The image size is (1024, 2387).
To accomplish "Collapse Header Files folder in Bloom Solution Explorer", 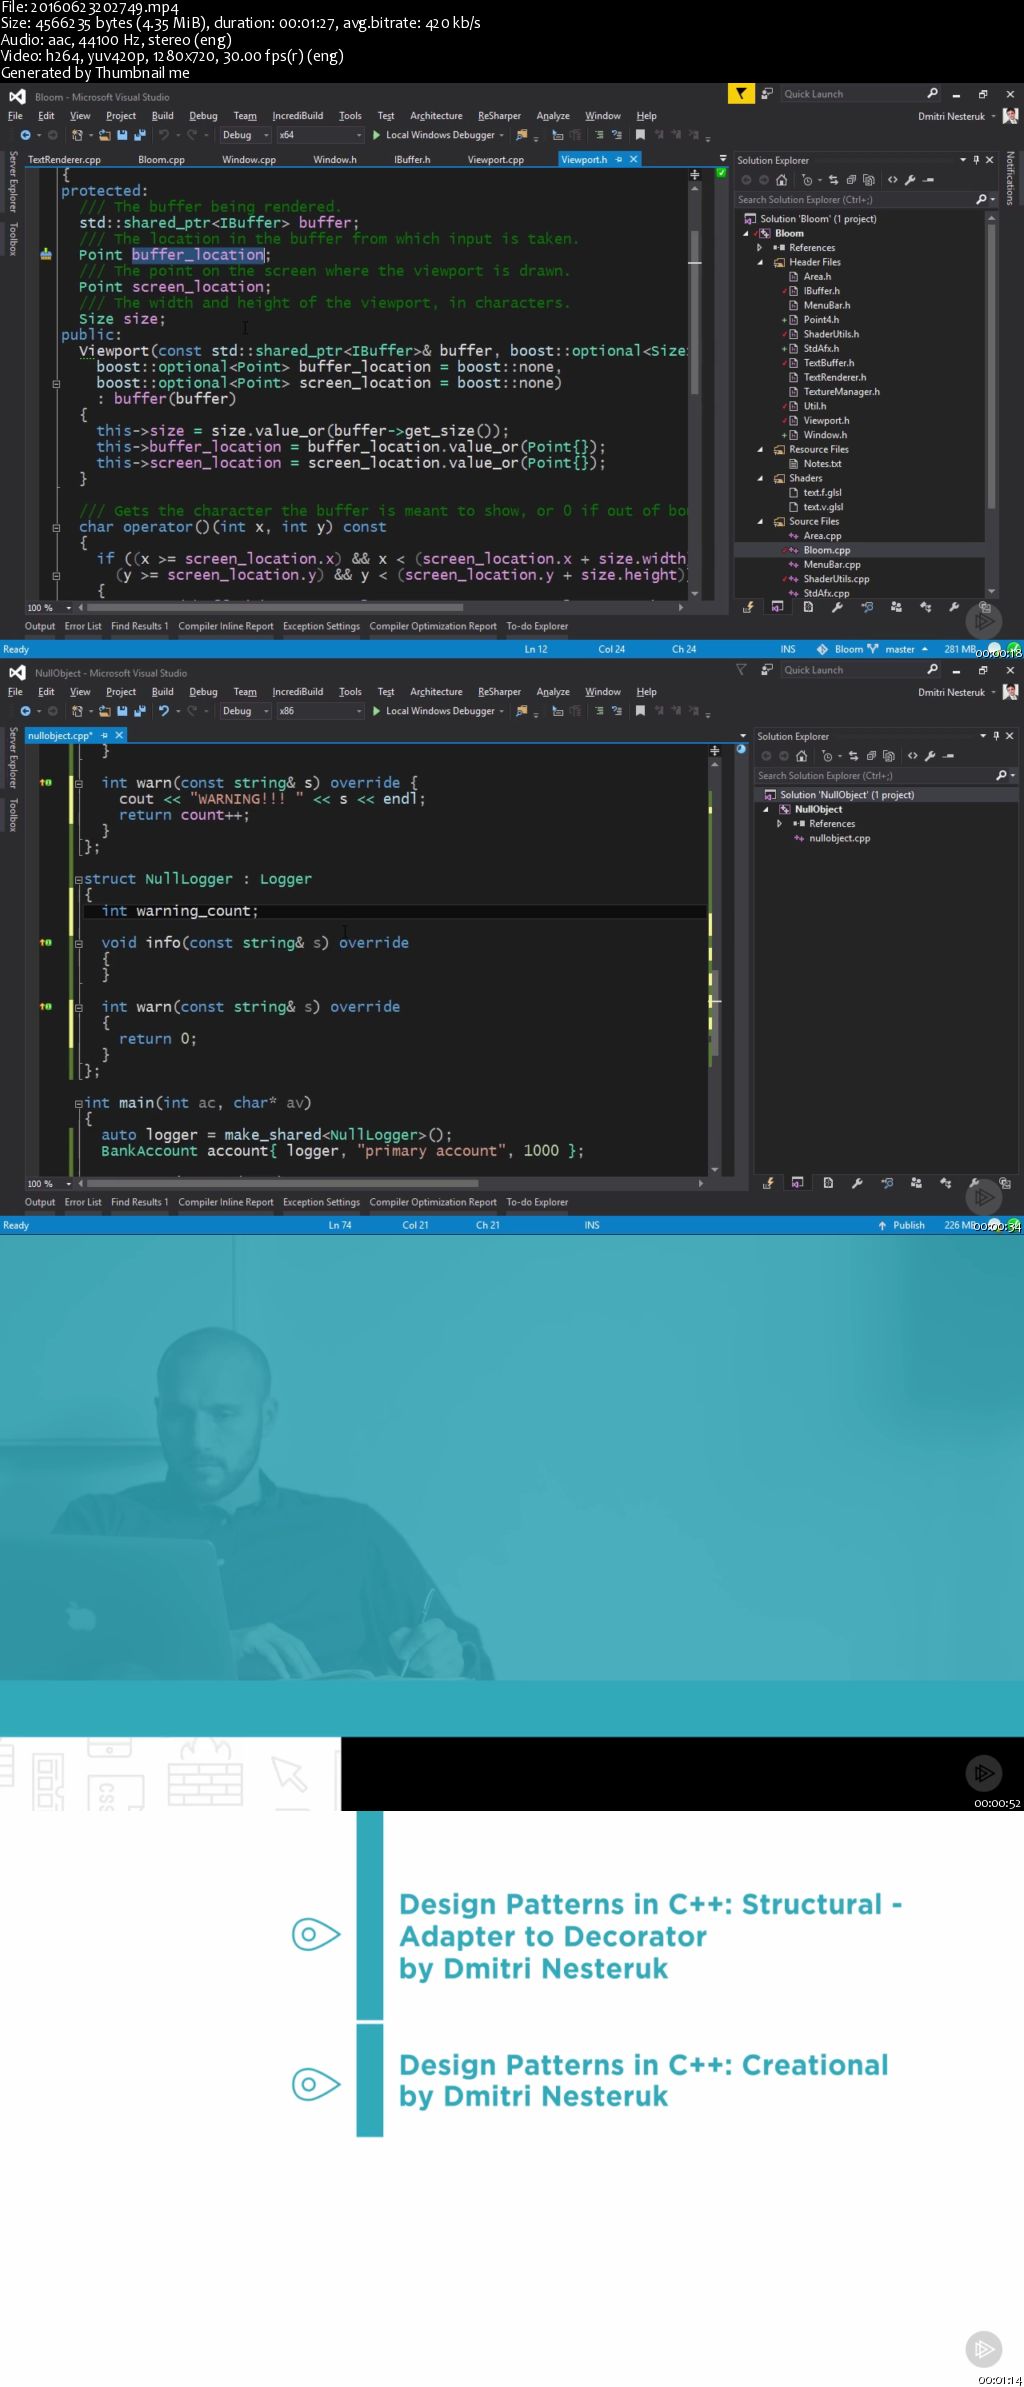I will (x=760, y=262).
